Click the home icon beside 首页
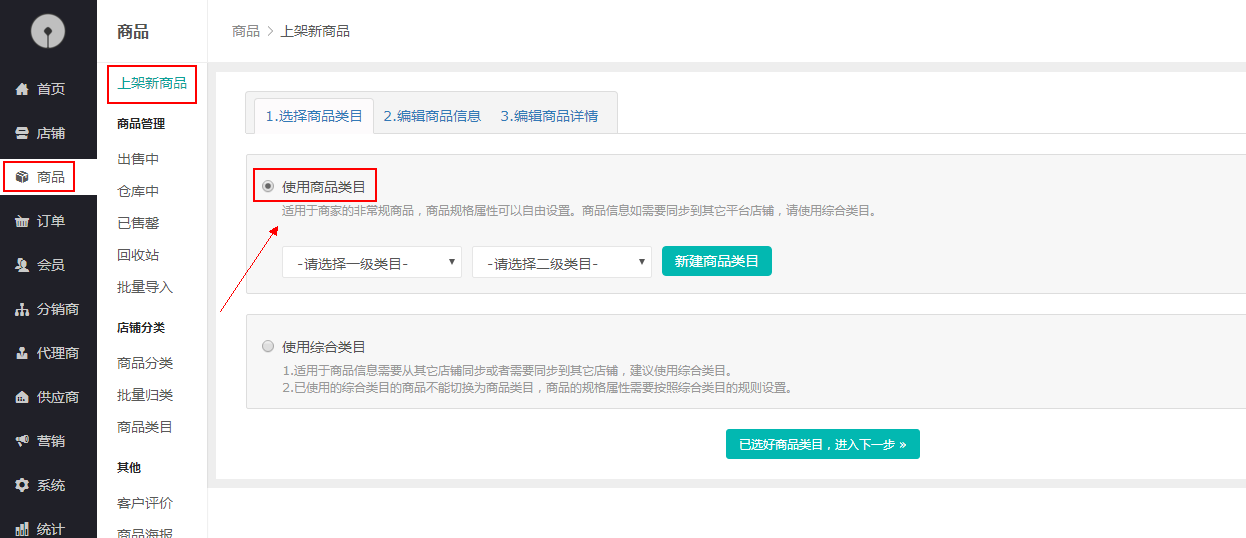Viewport: 1246px width, 538px height. 22,89
